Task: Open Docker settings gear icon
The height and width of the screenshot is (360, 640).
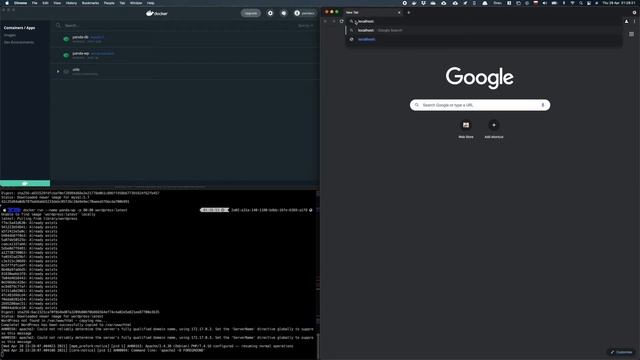Action: point(270,13)
